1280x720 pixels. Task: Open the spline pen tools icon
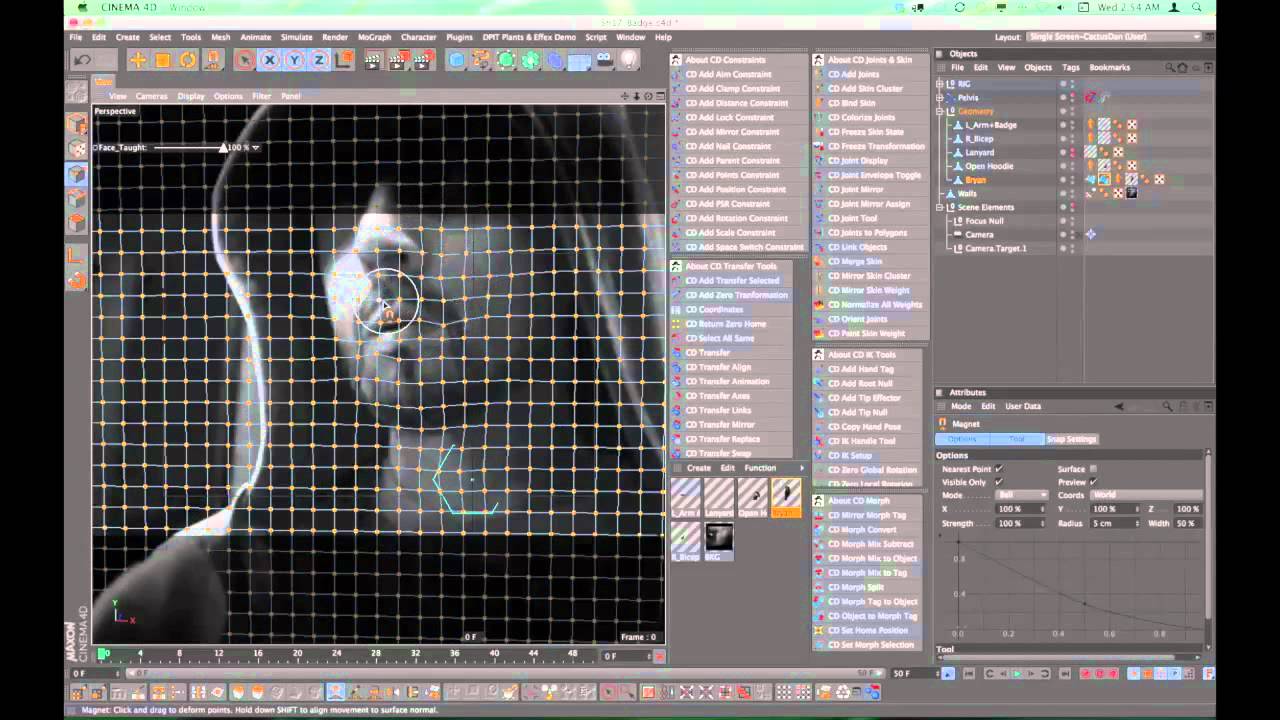click(482, 61)
